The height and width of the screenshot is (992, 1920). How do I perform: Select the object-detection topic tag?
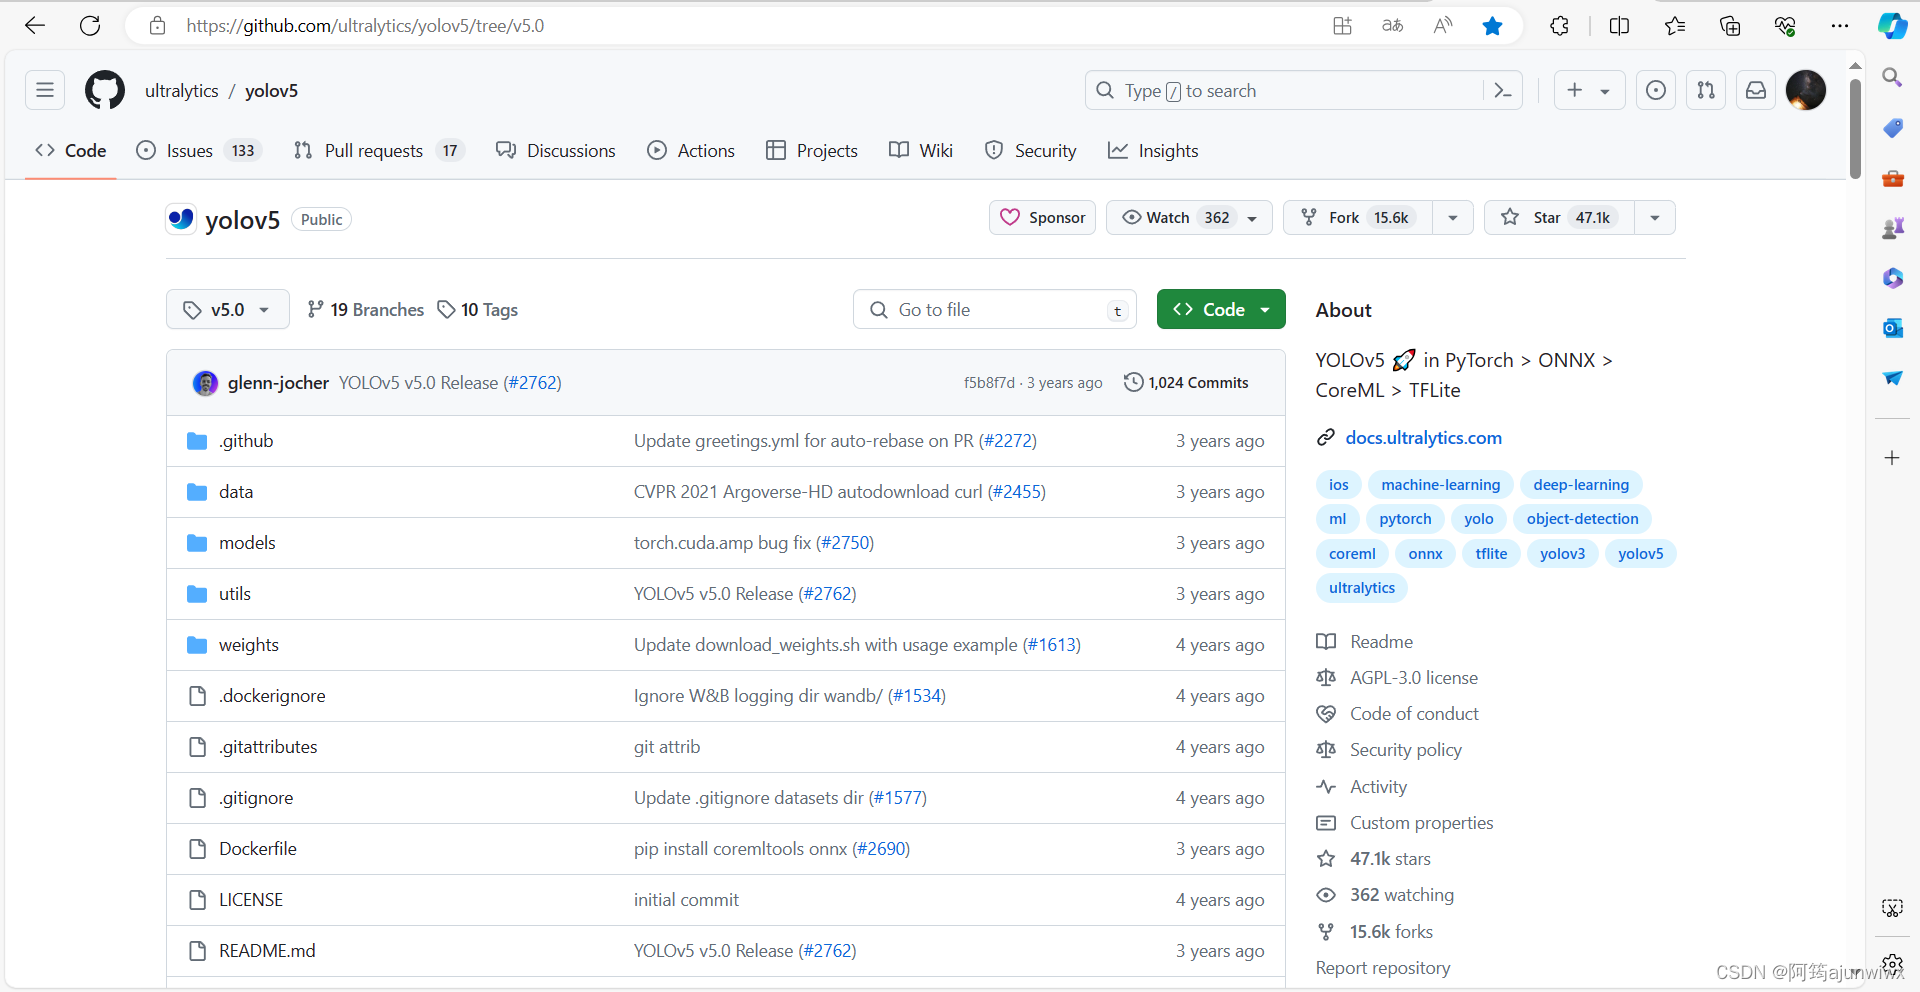[x=1582, y=519]
